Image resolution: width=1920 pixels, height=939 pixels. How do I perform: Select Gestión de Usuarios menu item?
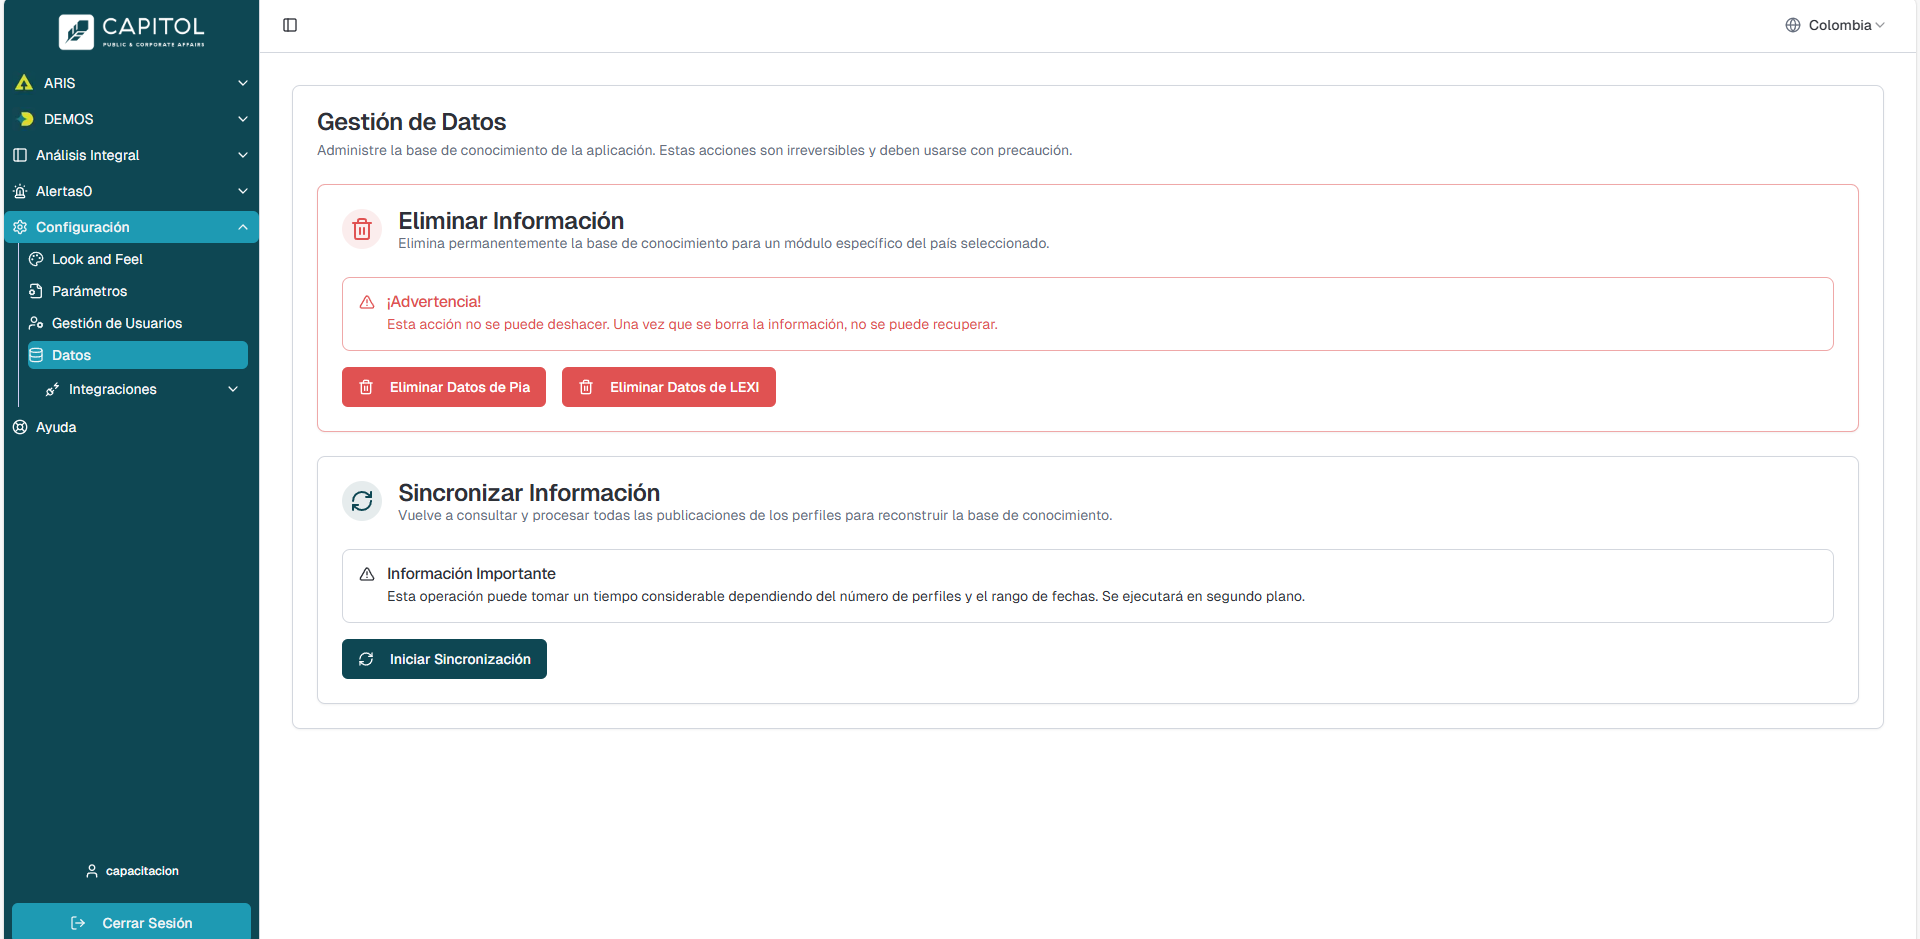point(116,323)
